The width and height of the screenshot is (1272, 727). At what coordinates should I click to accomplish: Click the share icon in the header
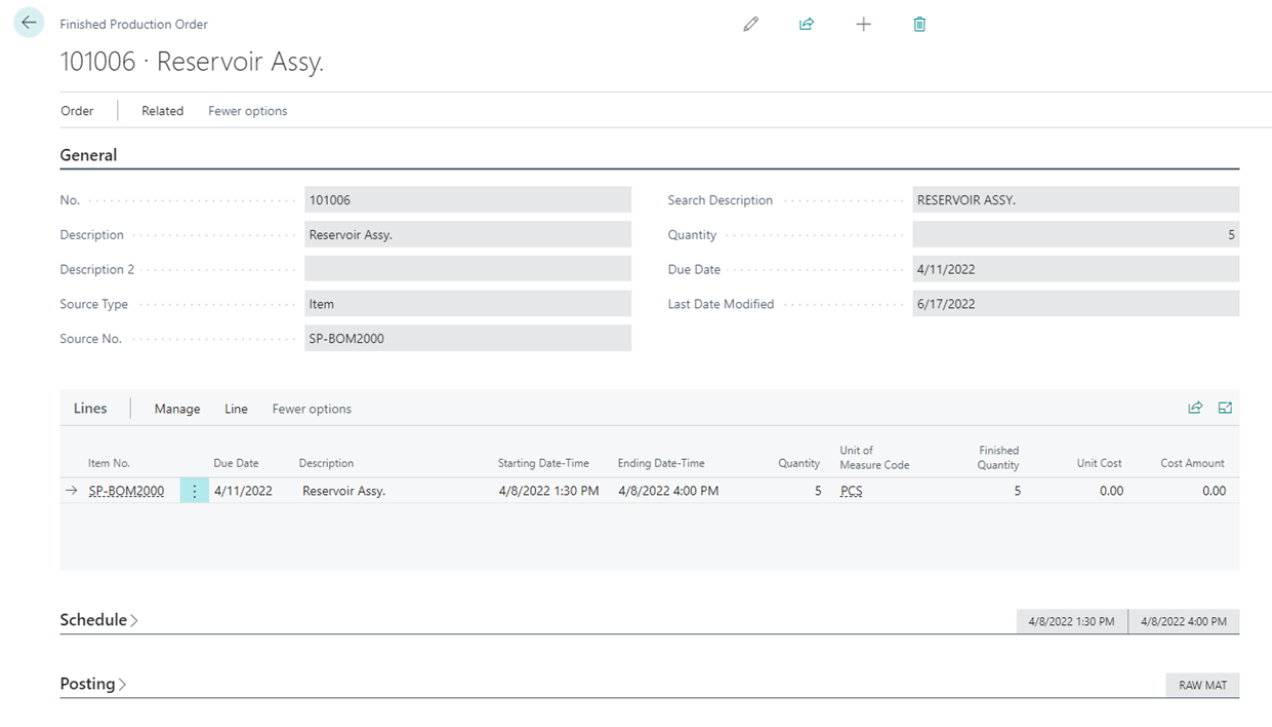point(805,24)
